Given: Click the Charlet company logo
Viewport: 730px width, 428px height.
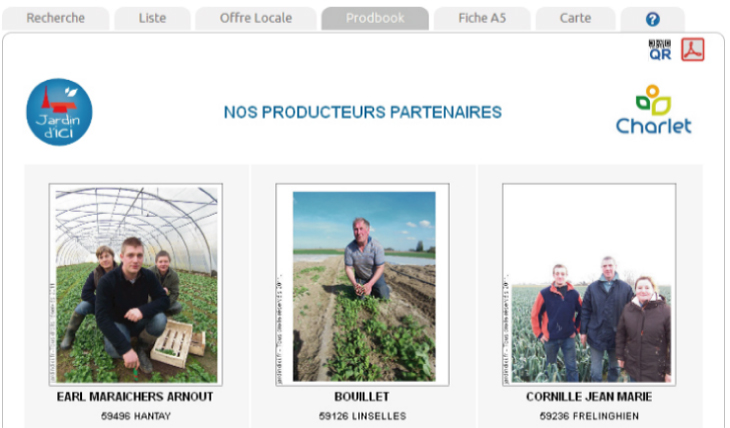Looking at the screenshot, I should [654, 109].
